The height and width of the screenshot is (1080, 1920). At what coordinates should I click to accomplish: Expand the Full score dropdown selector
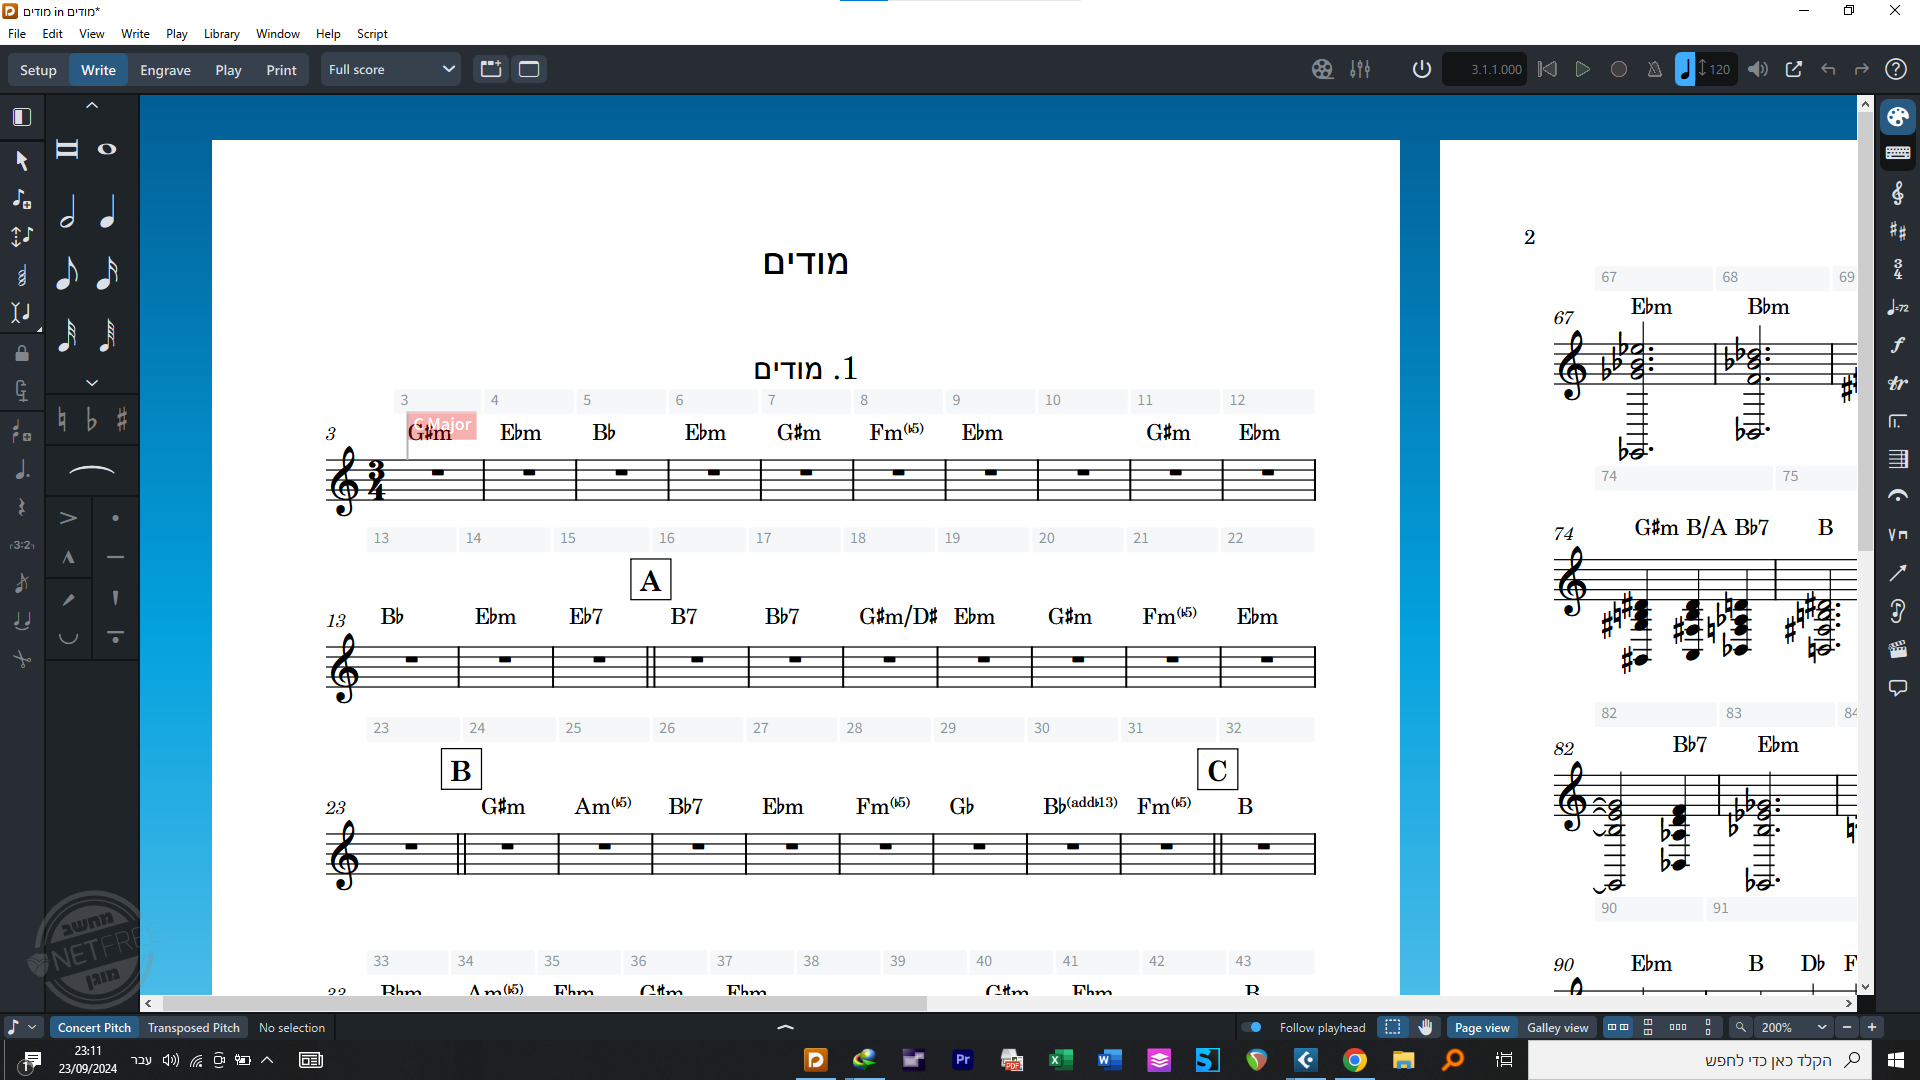[390, 69]
